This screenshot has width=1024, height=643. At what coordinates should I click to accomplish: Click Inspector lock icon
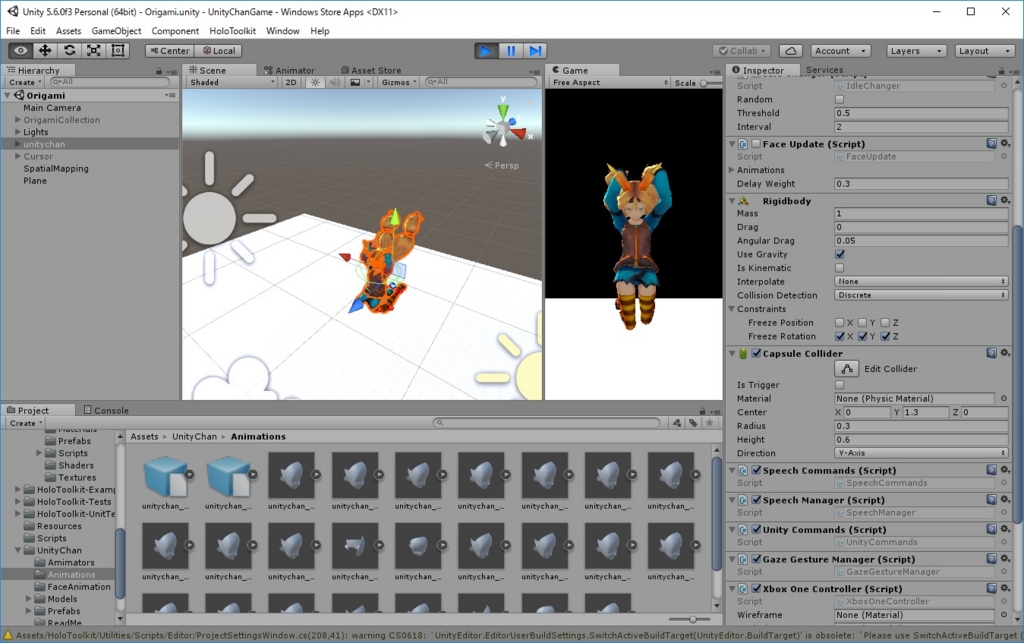(1001, 71)
